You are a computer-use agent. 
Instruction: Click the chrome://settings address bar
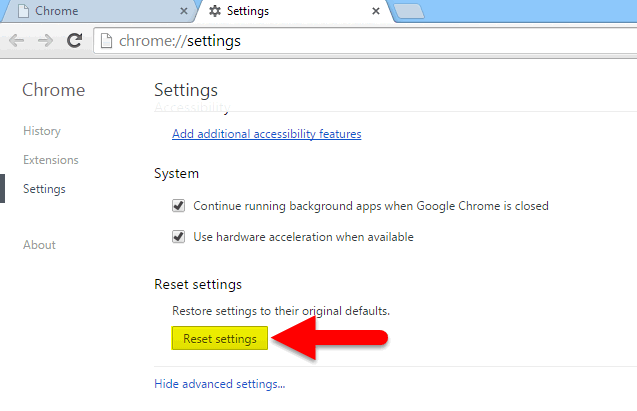[365, 41]
